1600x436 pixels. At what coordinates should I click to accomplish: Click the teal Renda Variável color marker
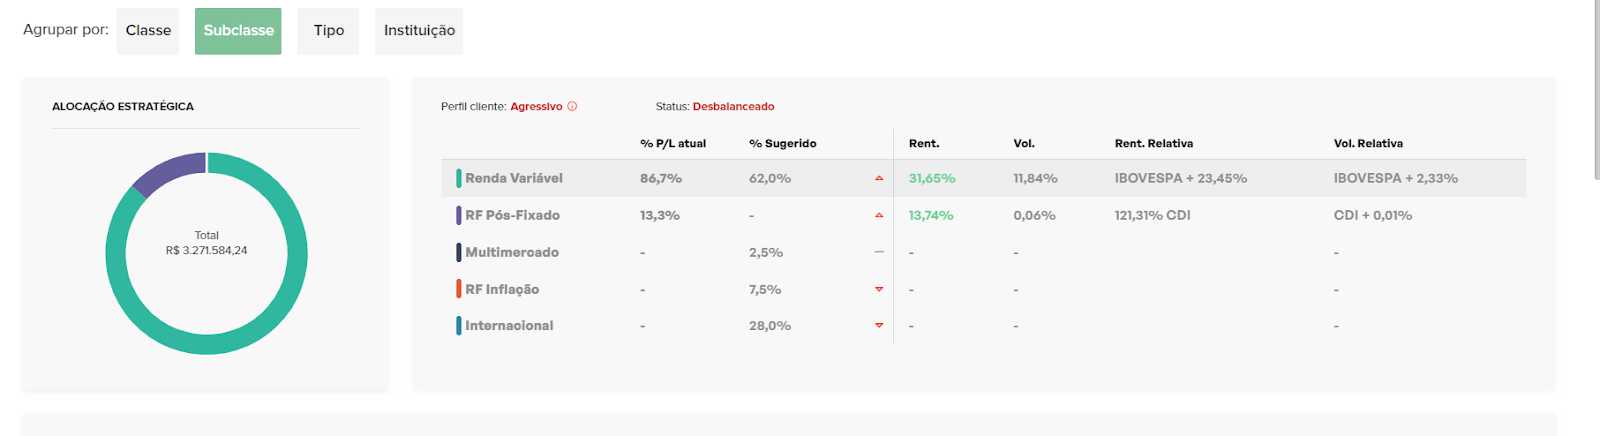pyautogui.click(x=459, y=178)
